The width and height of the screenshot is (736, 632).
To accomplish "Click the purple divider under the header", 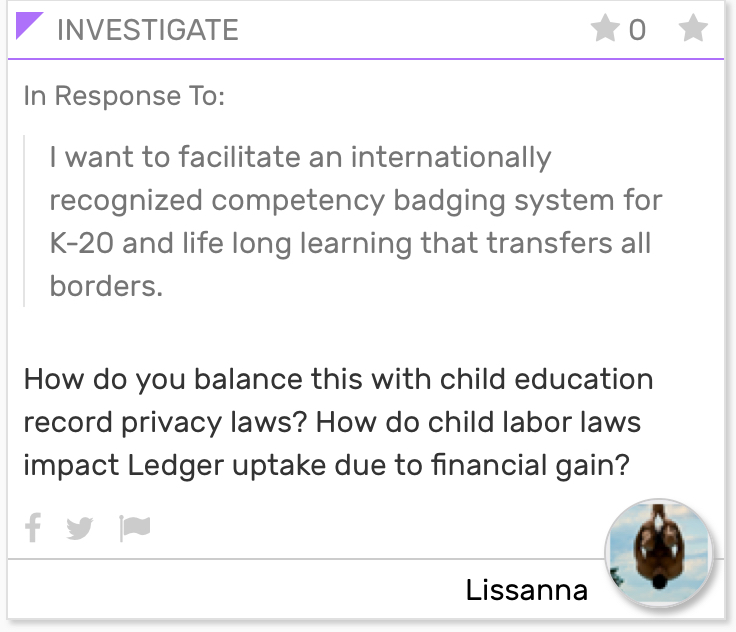I will coord(366,59).
